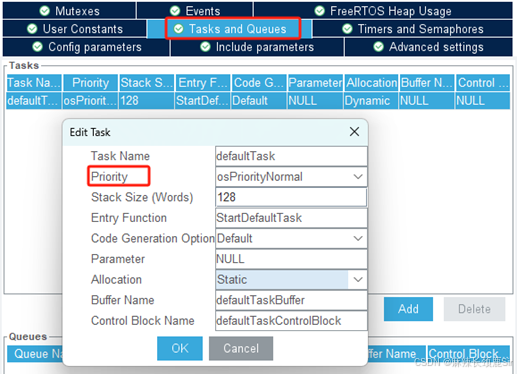Click the Dynamic allocation table cell
517x374 pixels.
371,101
